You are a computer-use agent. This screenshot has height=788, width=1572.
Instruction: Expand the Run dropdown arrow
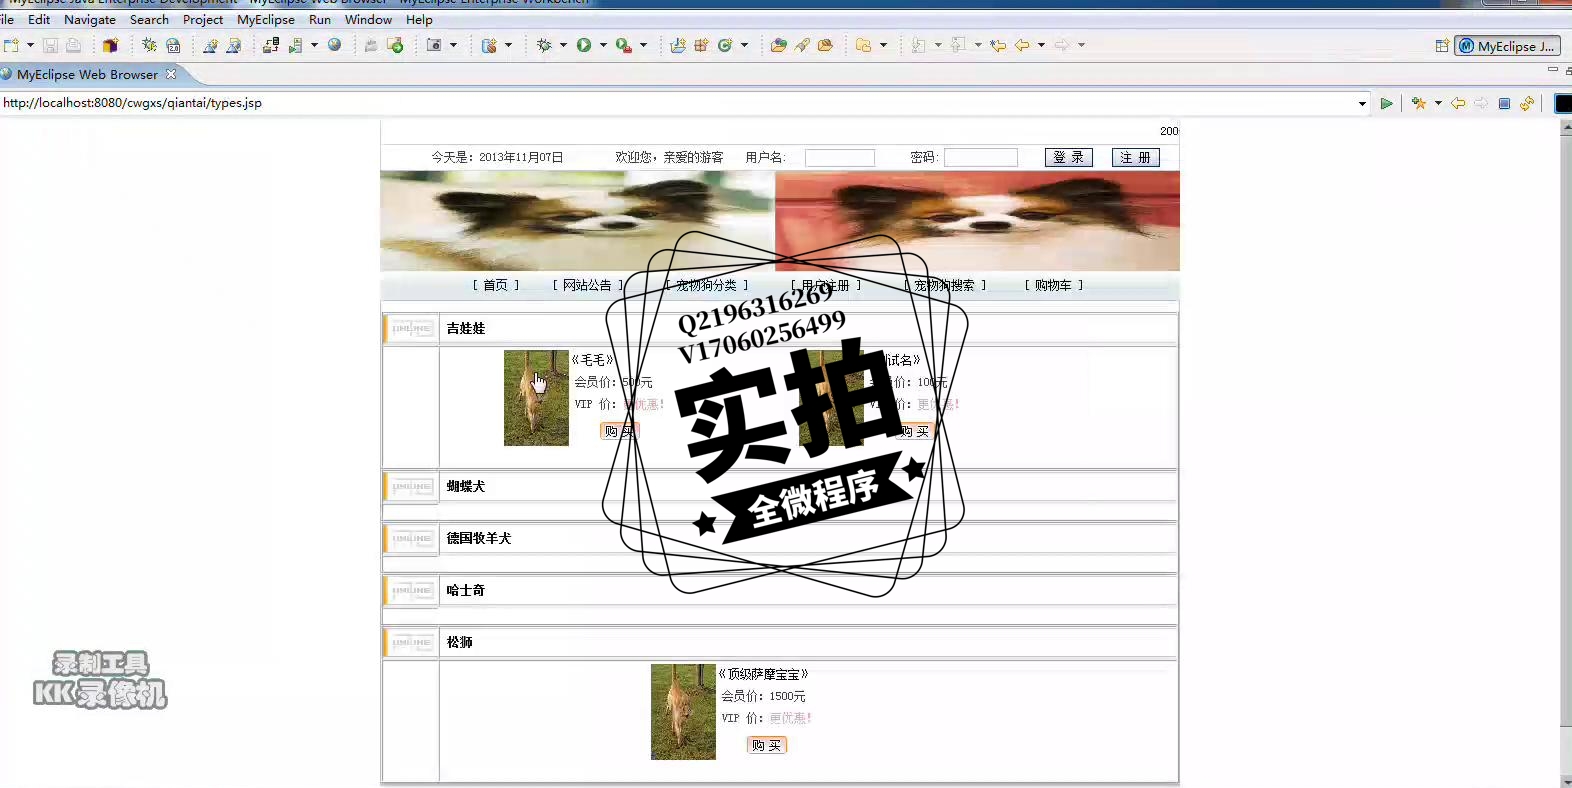tap(603, 45)
